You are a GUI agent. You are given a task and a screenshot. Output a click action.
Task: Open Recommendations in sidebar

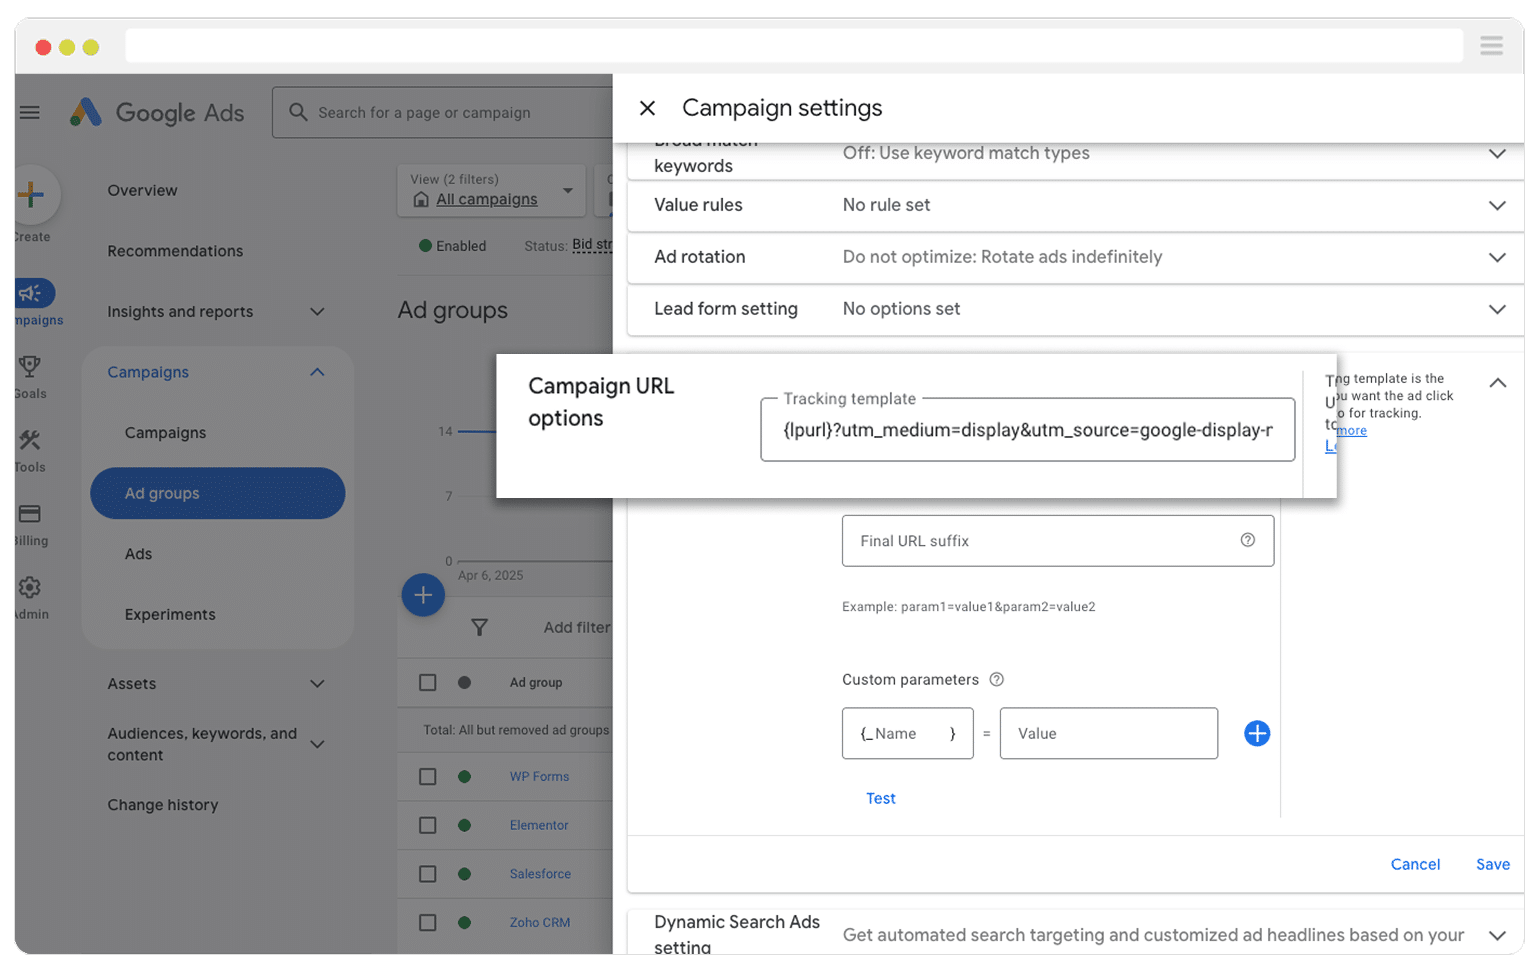(175, 251)
